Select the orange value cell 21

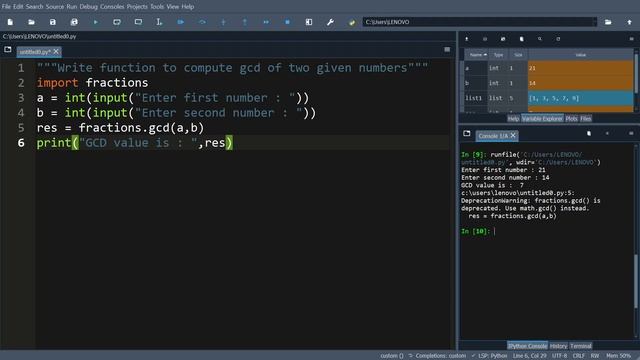click(580, 68)
